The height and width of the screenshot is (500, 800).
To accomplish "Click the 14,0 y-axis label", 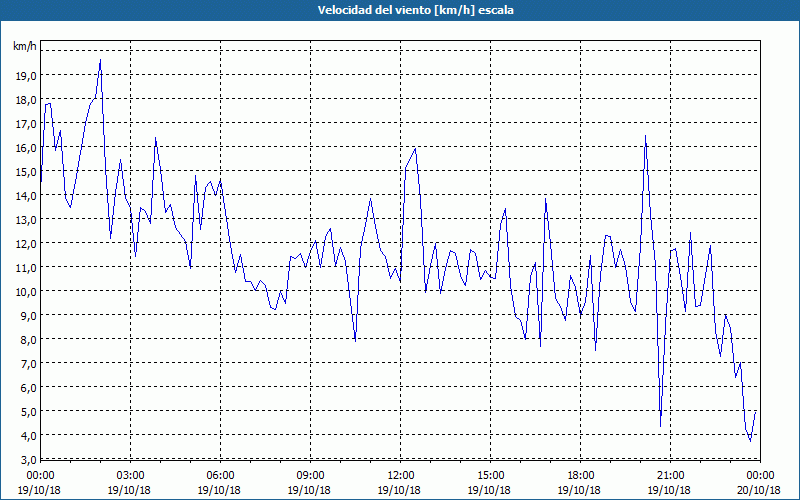I will click(x=27, y=195).
